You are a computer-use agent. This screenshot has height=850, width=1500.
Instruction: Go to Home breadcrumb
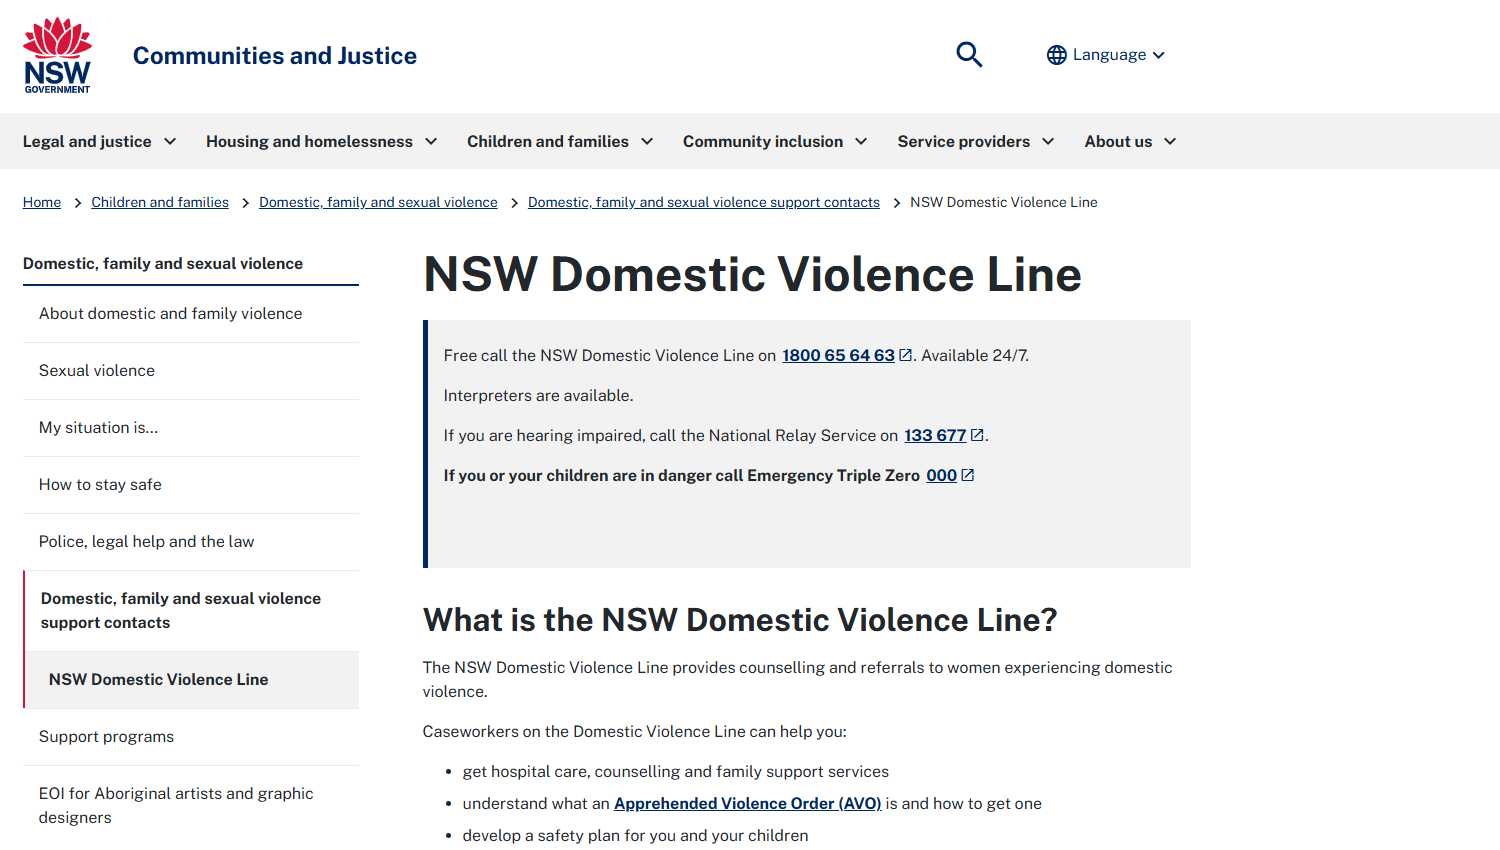(x=42, y=202)
